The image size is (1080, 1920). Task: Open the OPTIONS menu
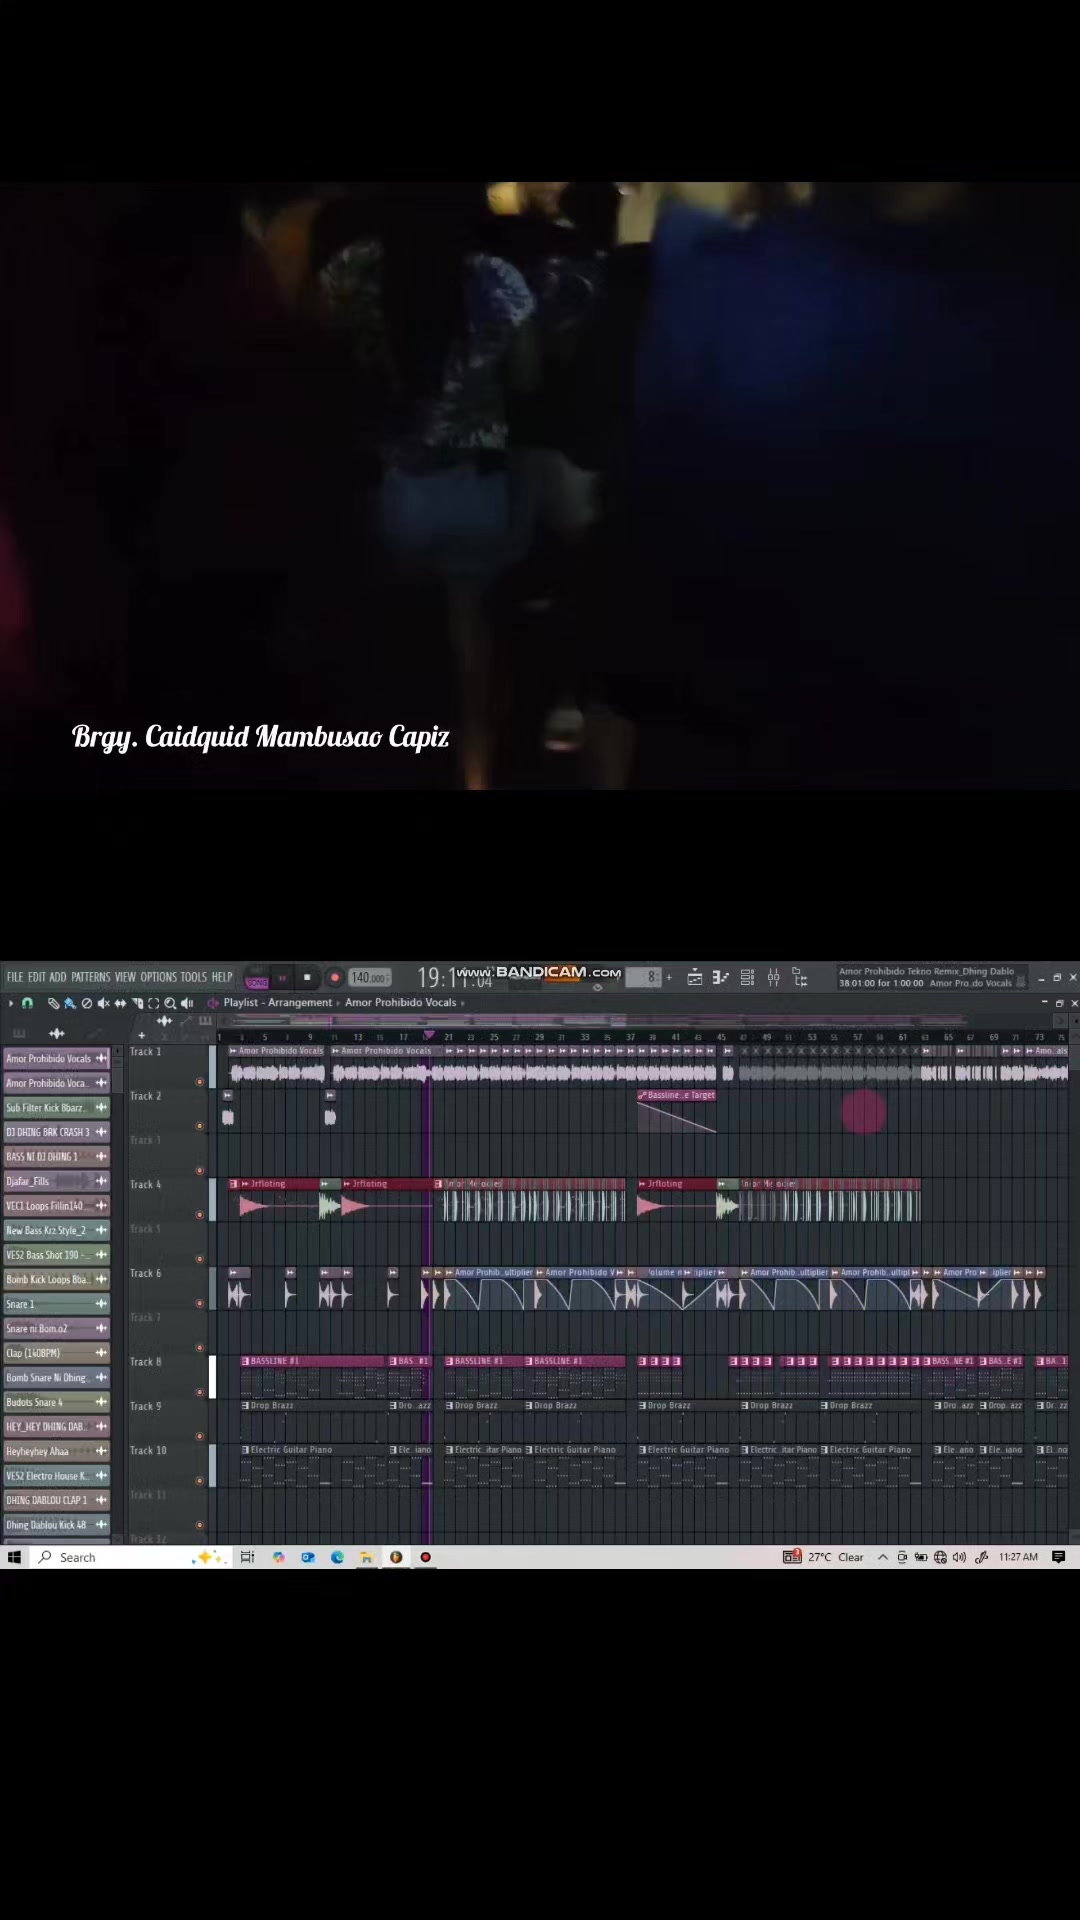(x=158, y=977)
